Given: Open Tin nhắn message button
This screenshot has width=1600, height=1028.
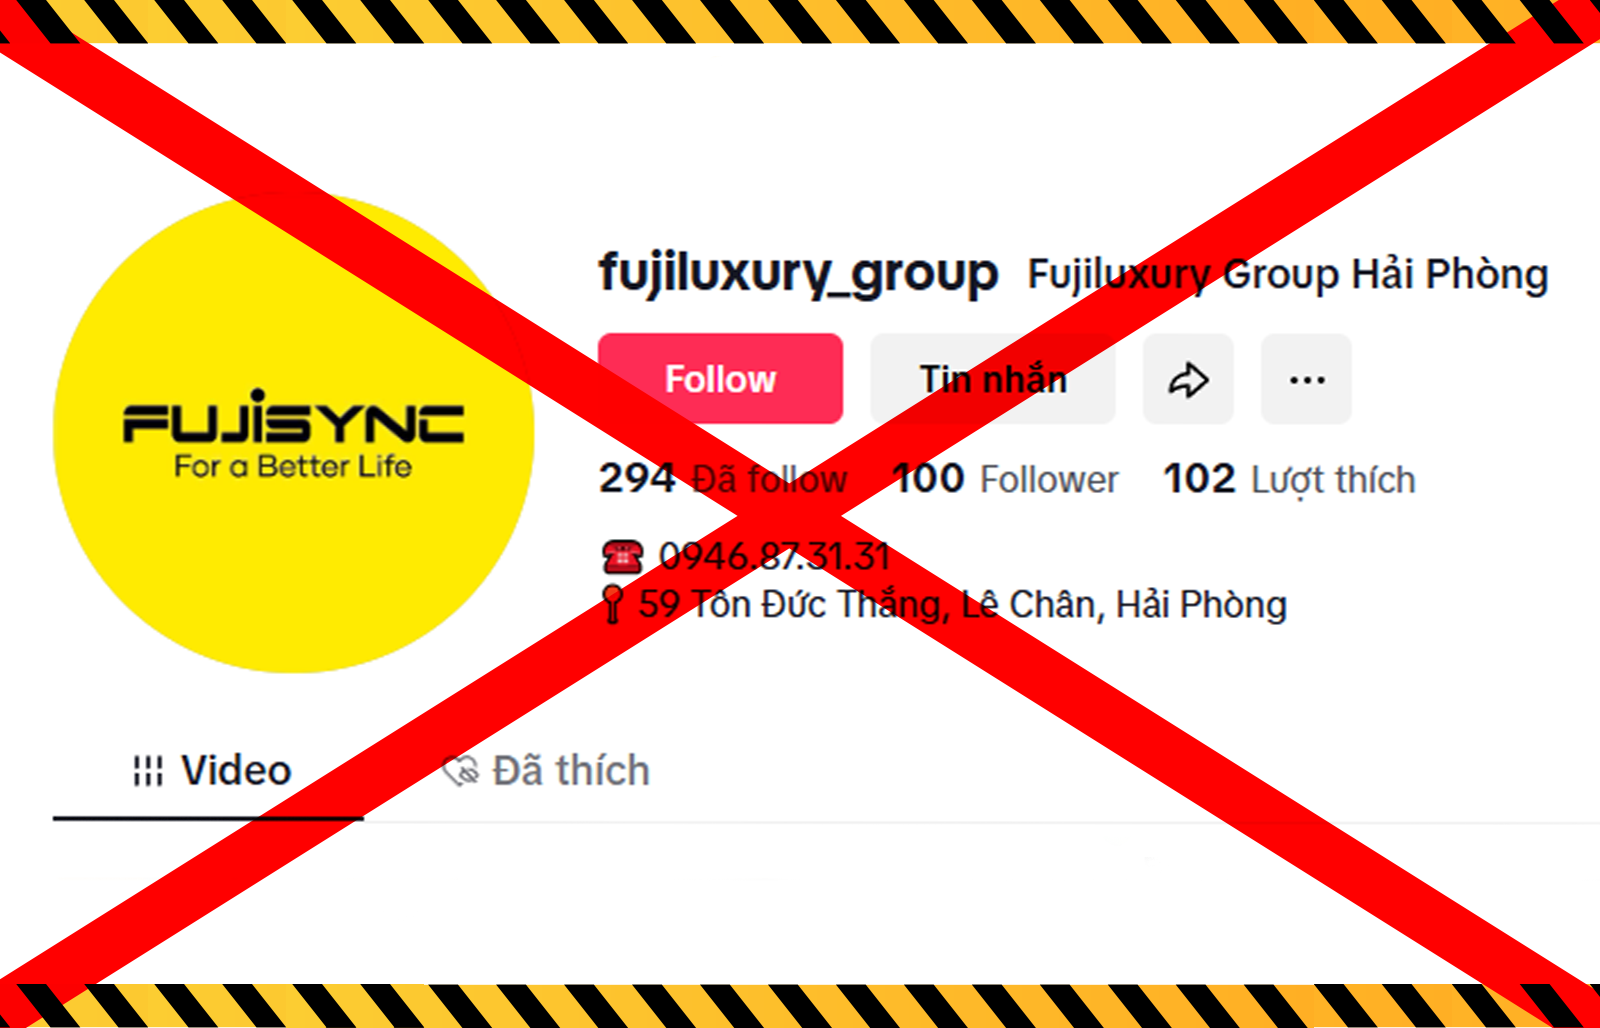Looking at the screenshot, I should click(993, 379).
